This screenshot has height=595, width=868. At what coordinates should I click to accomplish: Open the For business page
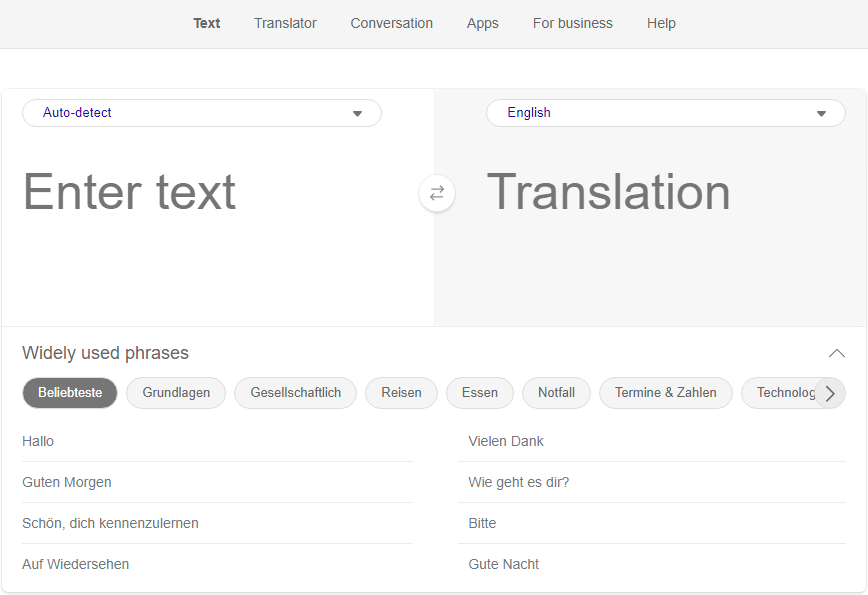pyautogui.click(x=572, y=23)
